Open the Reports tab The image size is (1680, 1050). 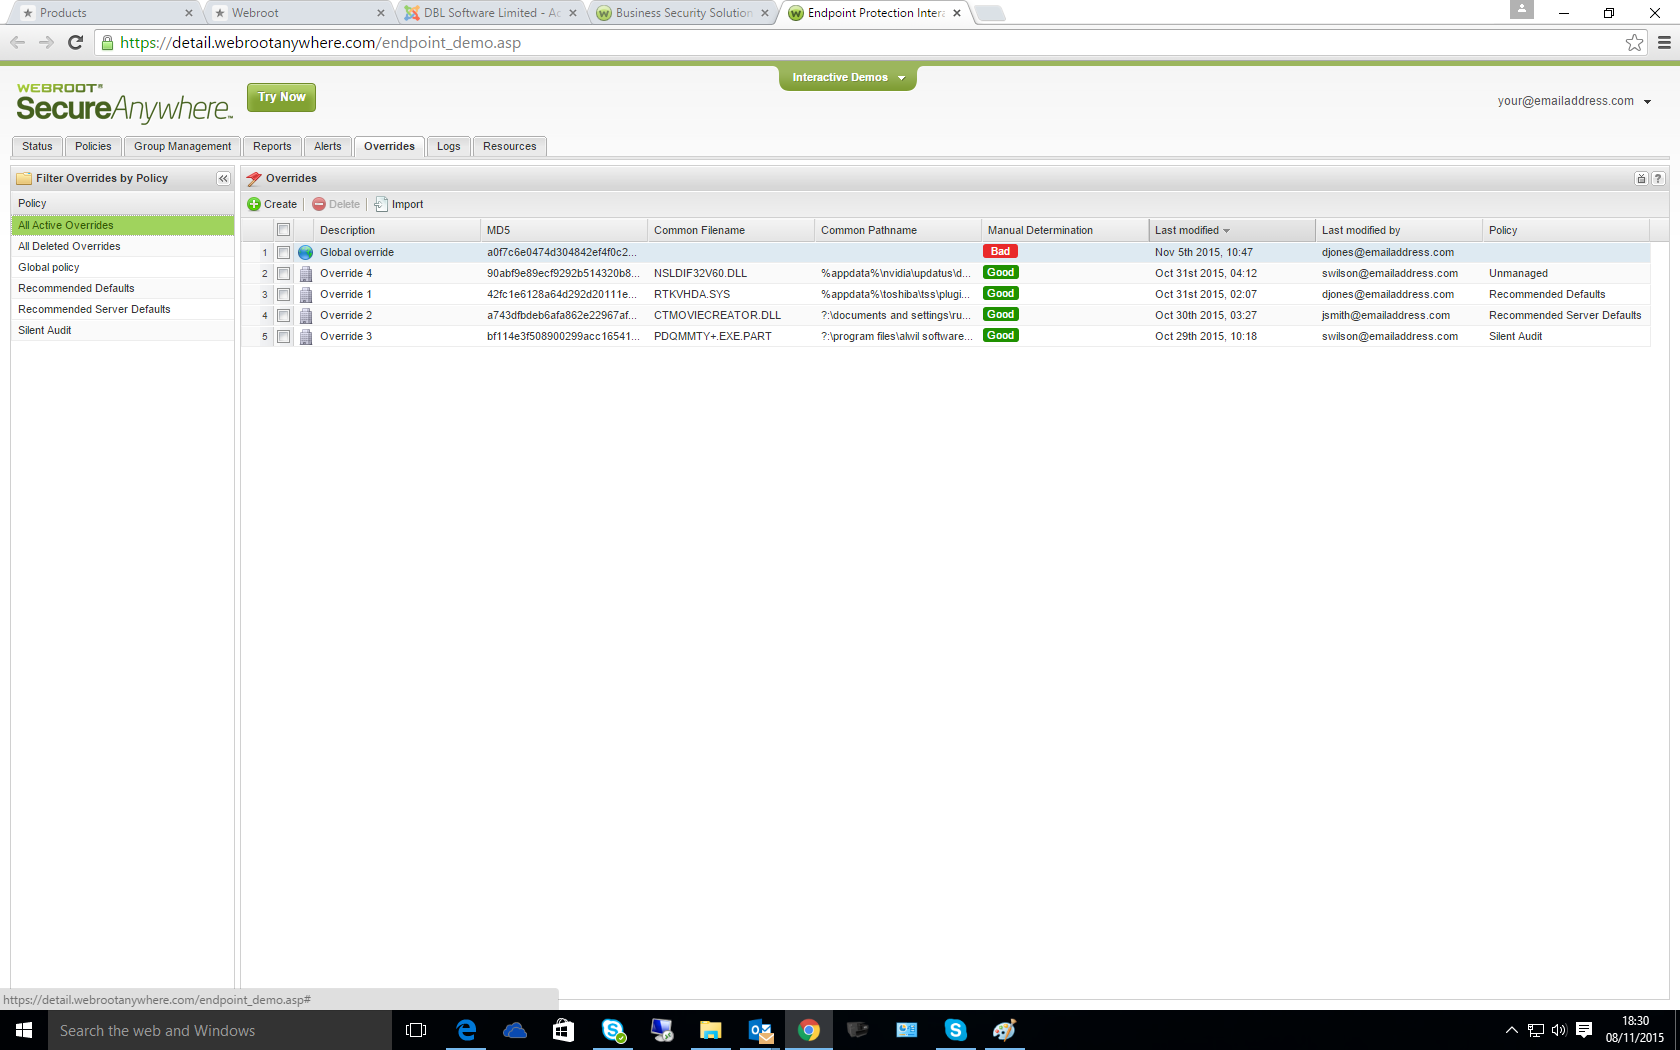click(272, 146)
